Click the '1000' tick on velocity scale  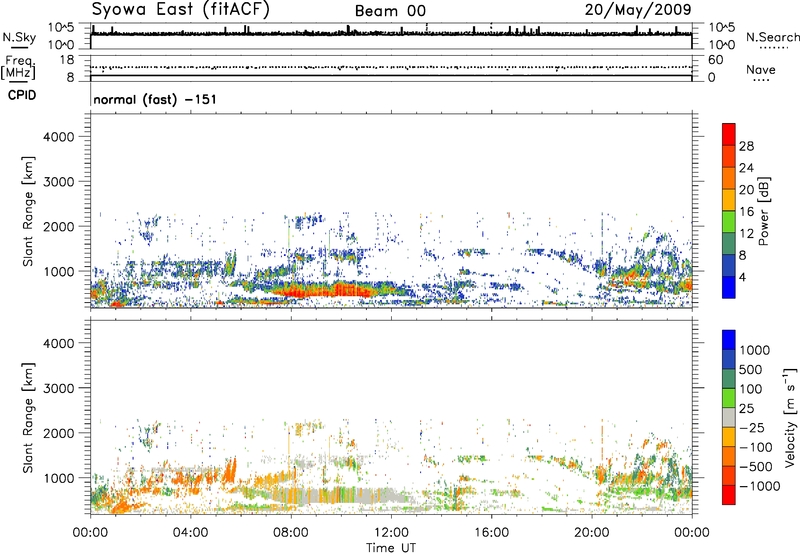[x=754, y=350]
